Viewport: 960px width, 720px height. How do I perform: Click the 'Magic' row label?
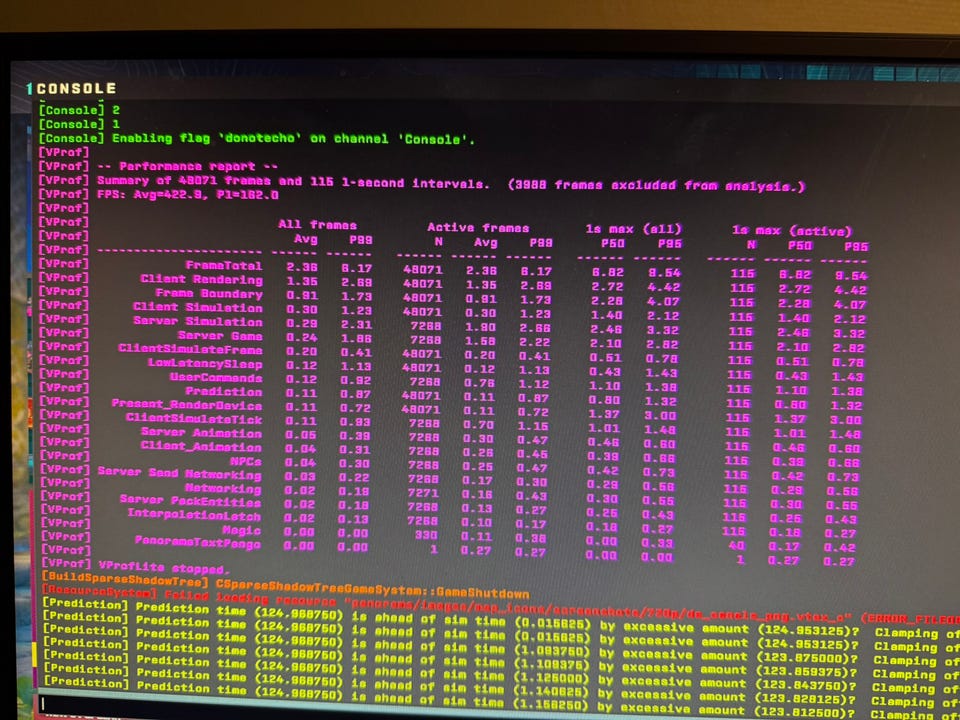(x=241, y=530)
